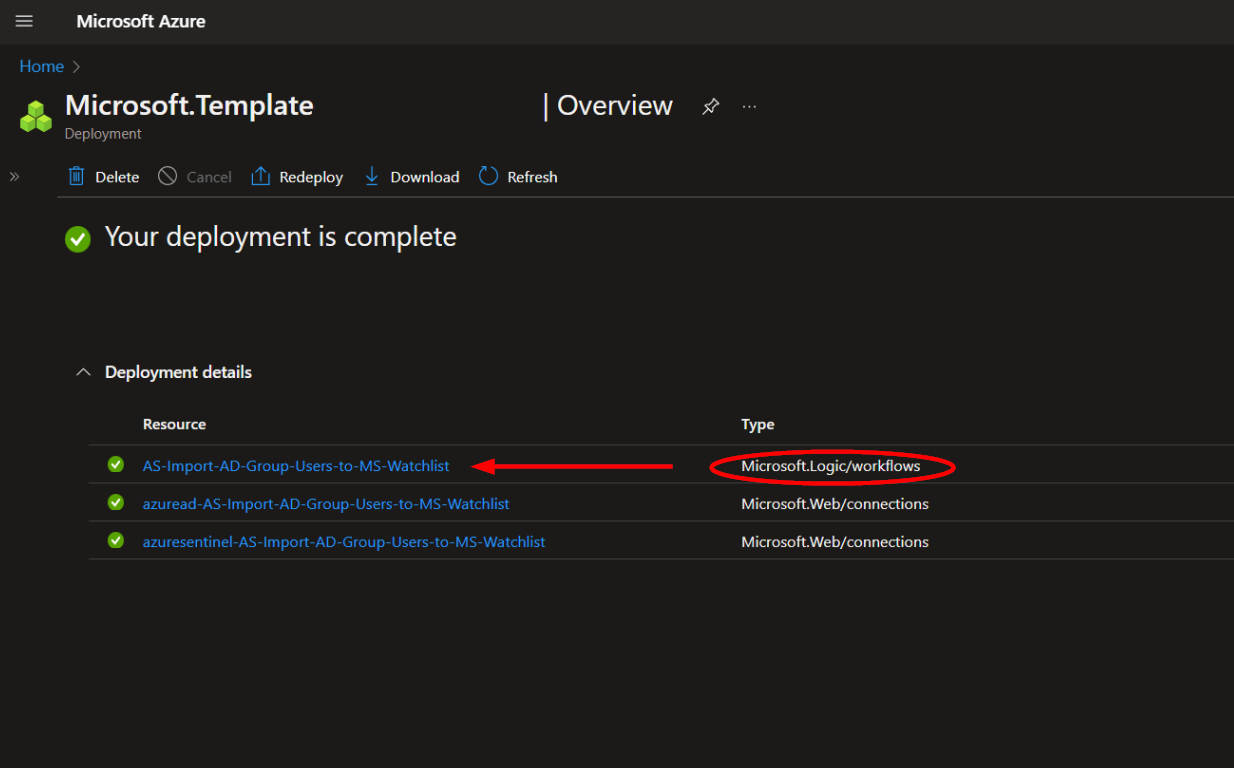Click the Overview page title text

click(x=615, y=106)
